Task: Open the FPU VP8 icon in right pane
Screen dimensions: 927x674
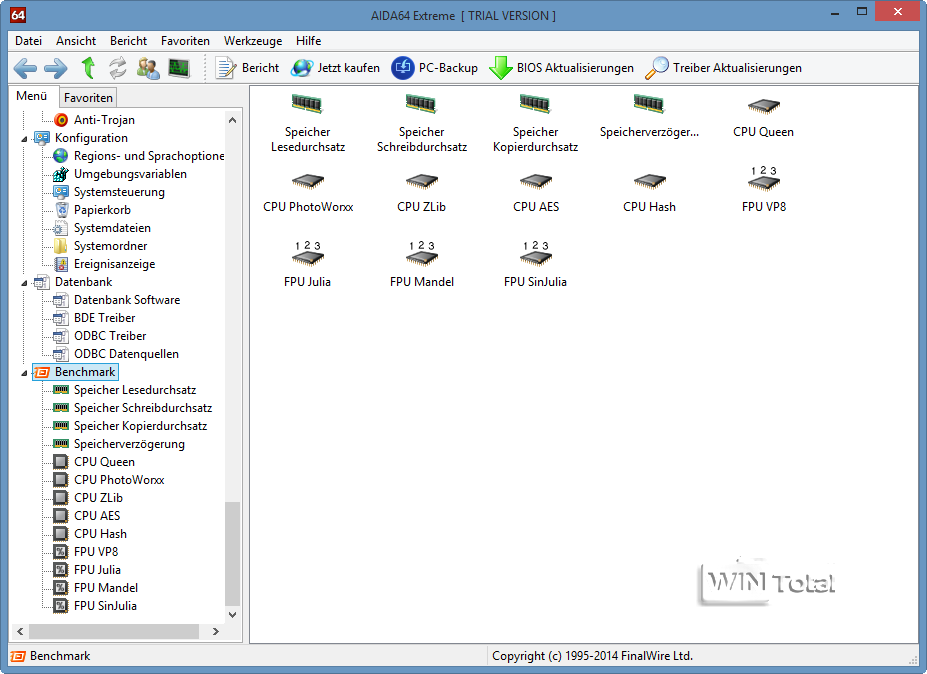Action: click(x=763, y=178)
